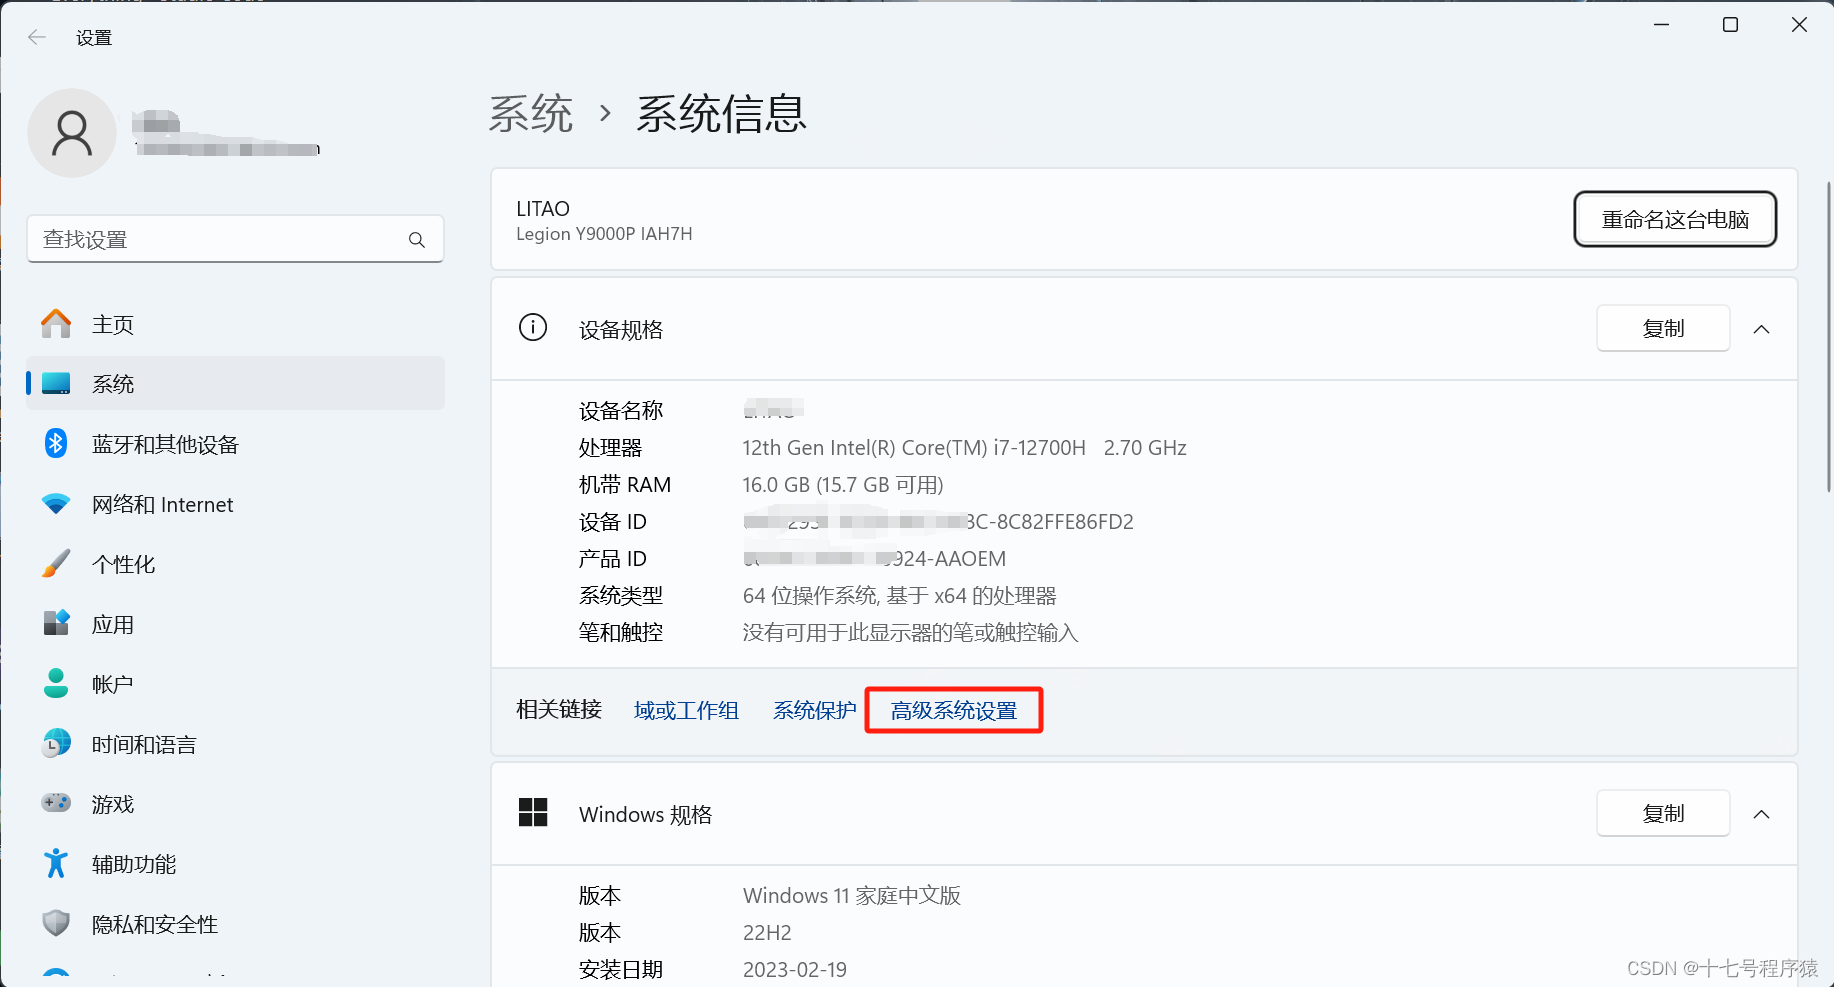Screen dimensions: 1834x987
Task: Click the System monitor icon in sidebar
Action: point(56,384)
